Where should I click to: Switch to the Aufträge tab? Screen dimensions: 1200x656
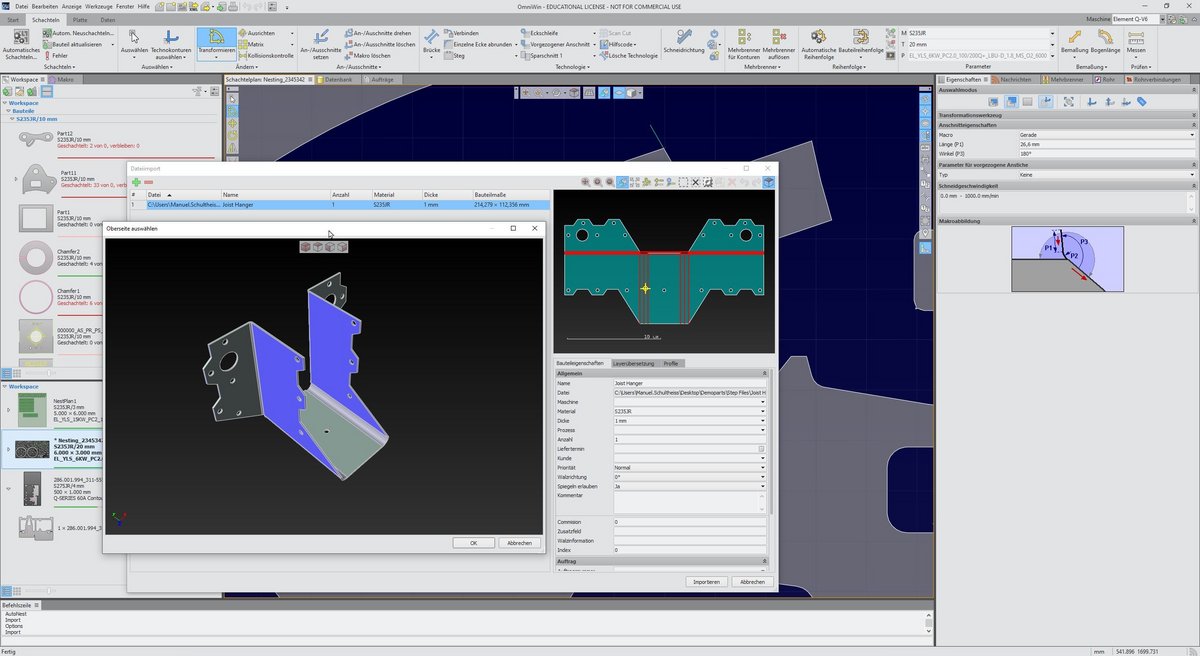[381, 79]
